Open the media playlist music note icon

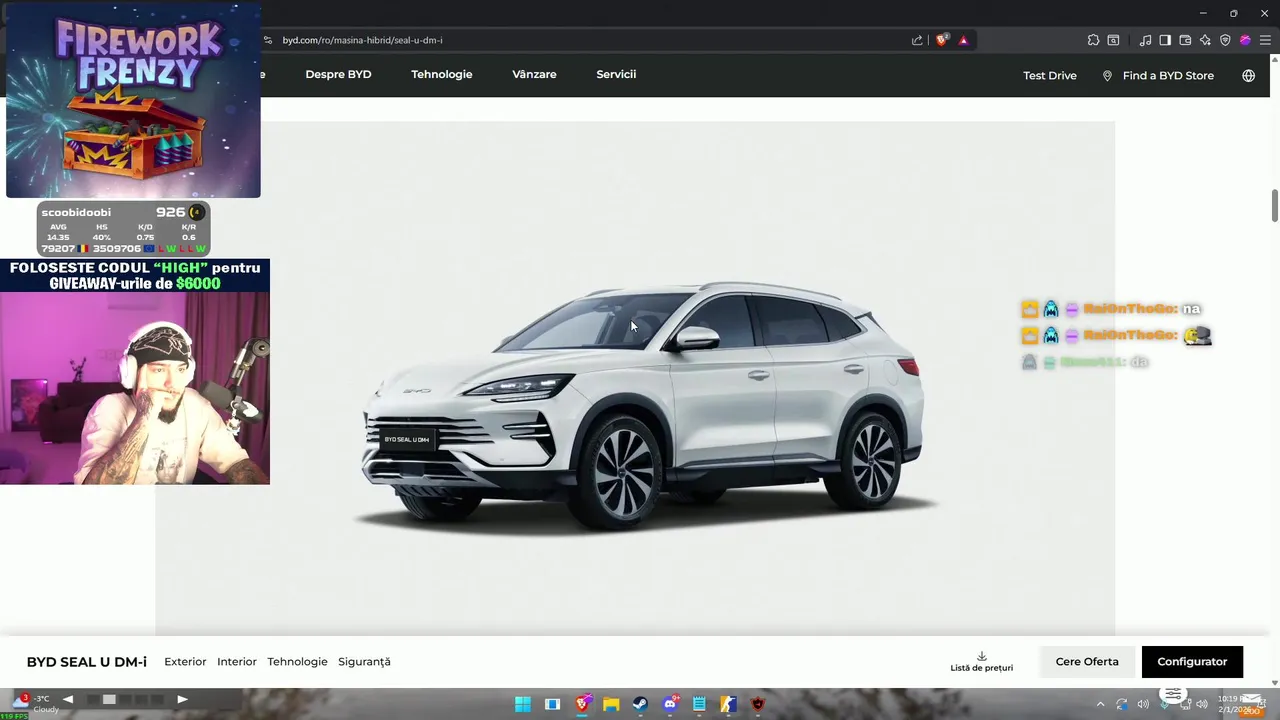(x=1145, y=40)
